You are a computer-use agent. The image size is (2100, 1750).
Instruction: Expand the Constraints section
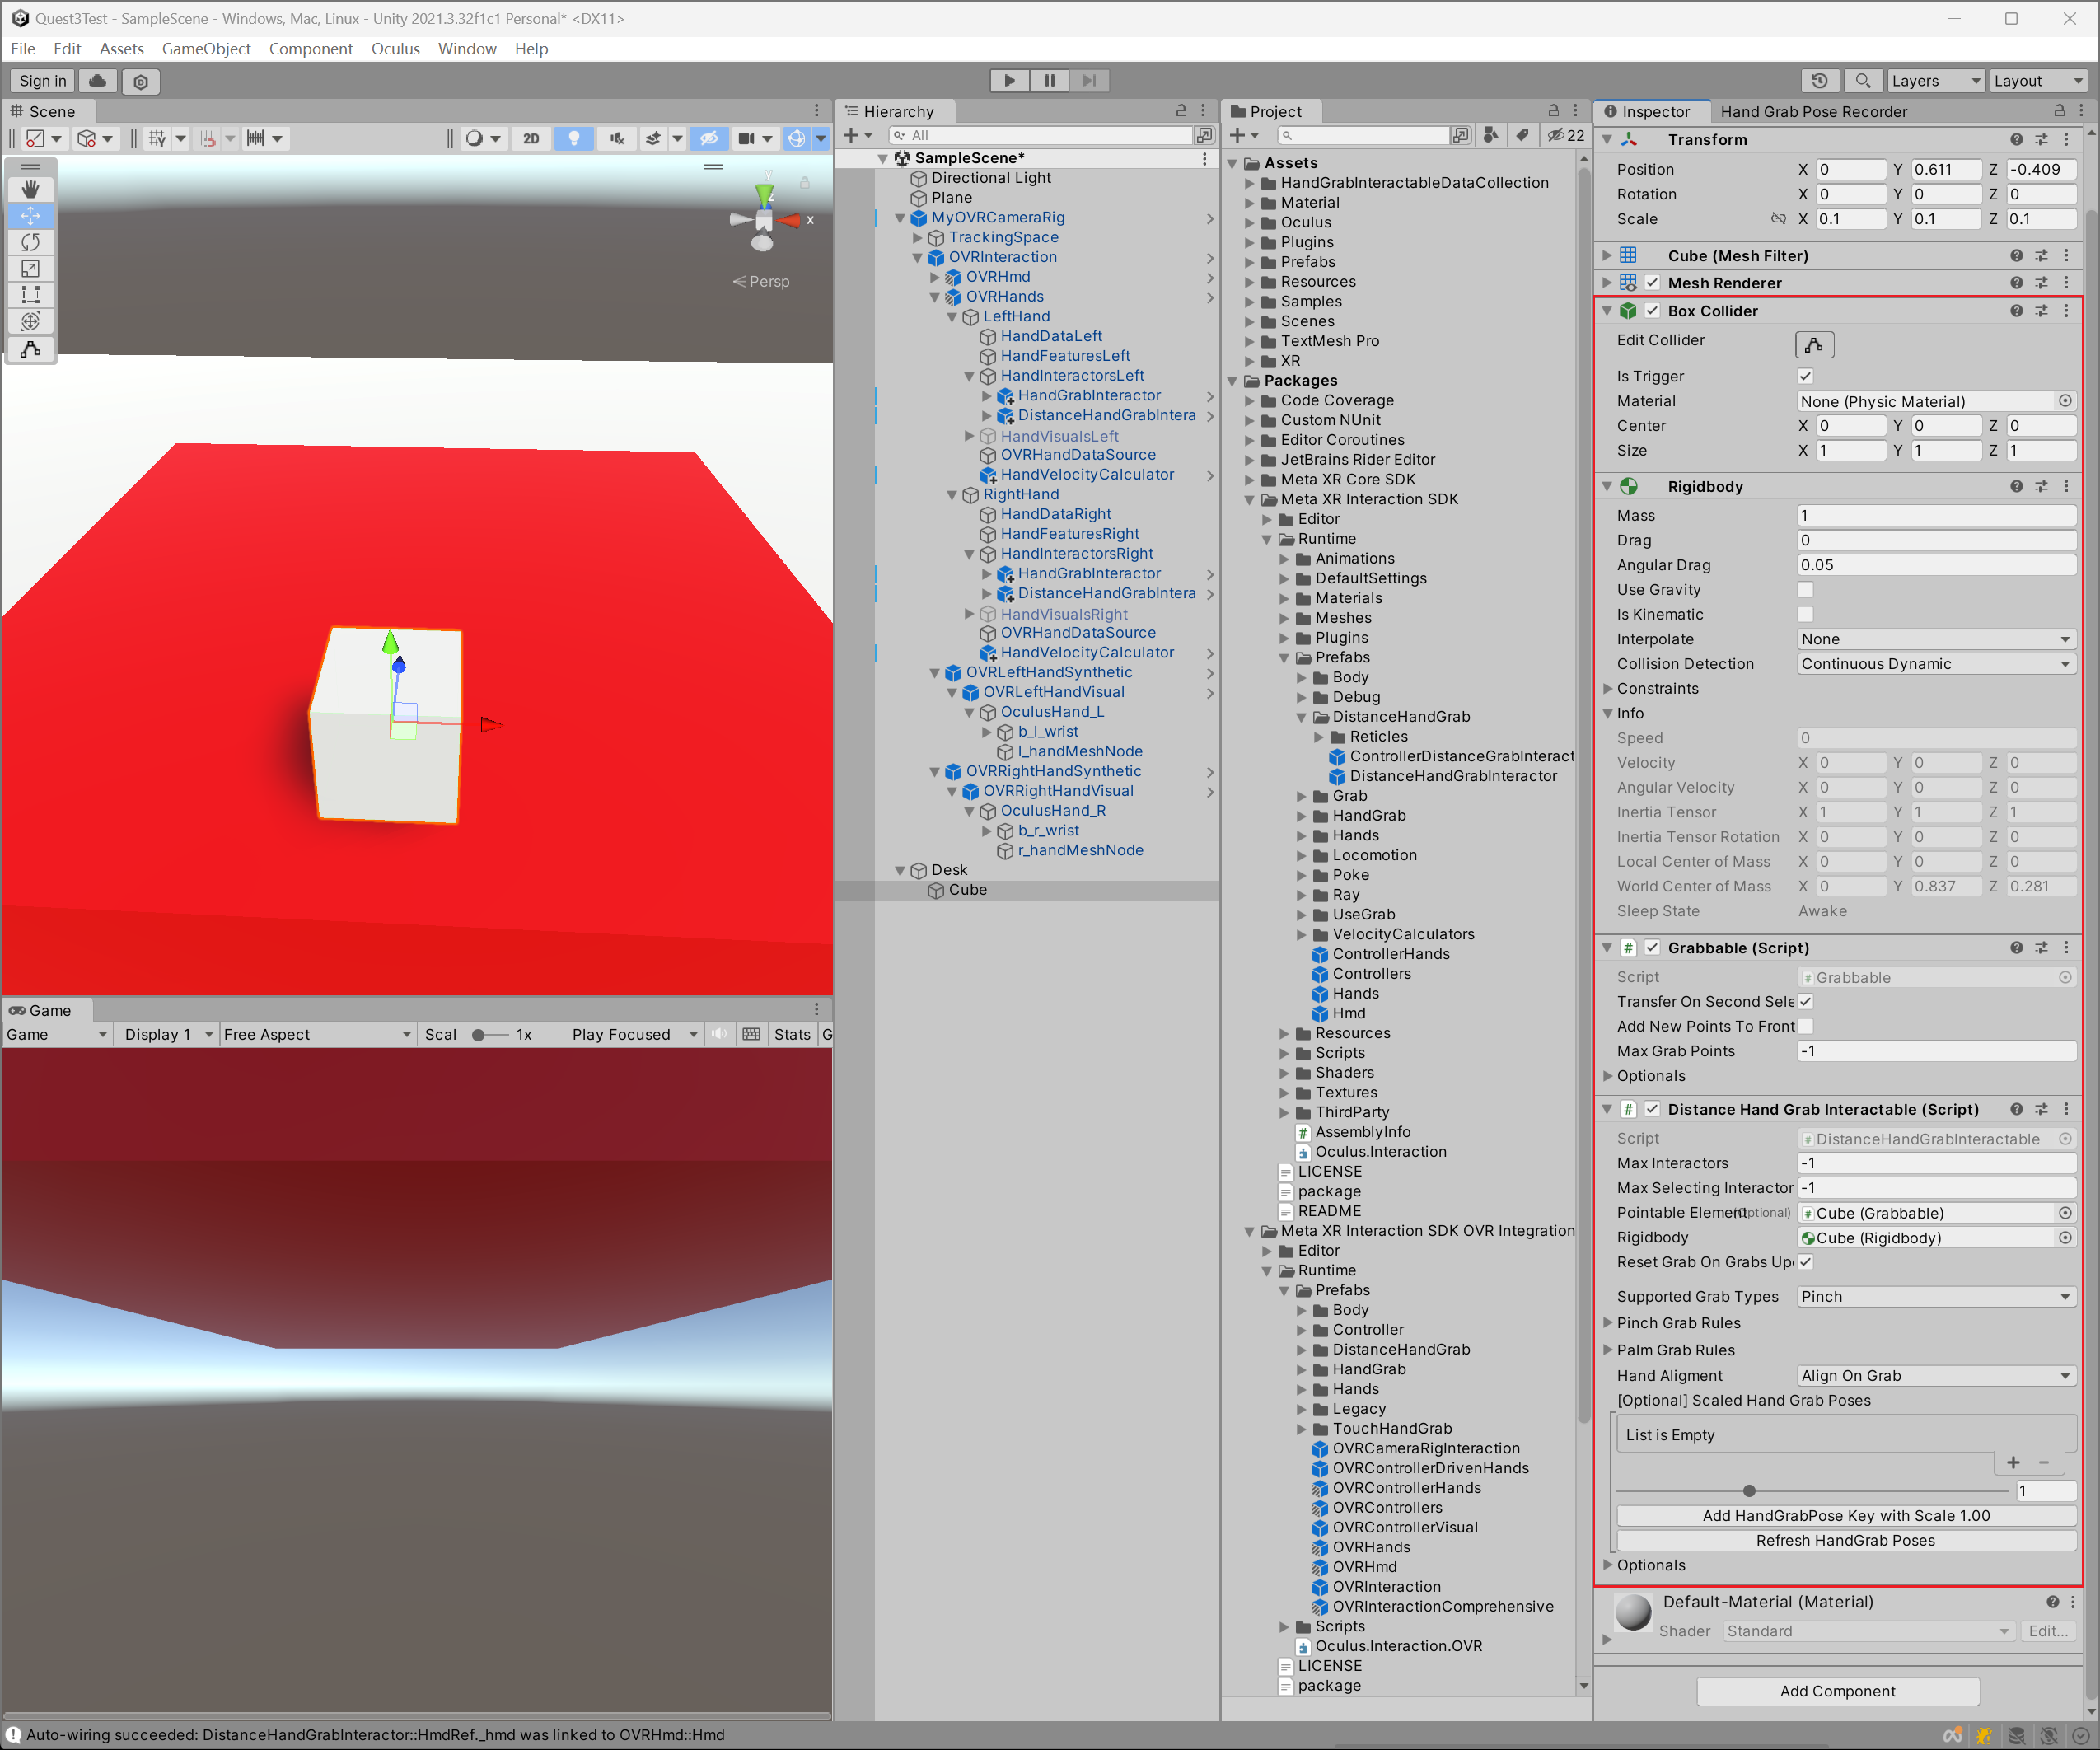coord(1609,689)
